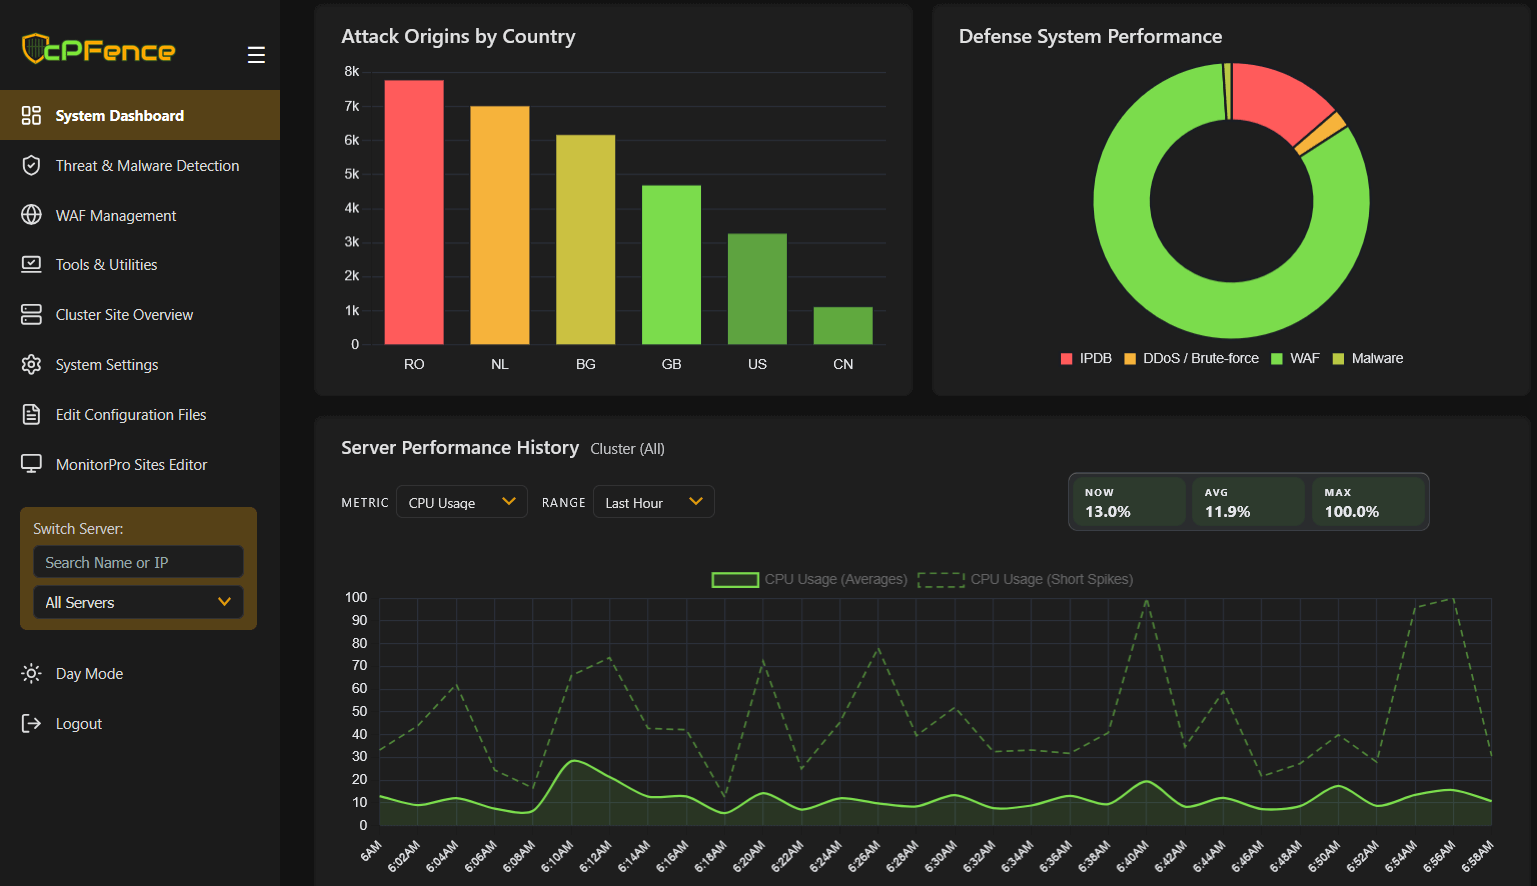1537x886 pixels.
Task: Click the WAF Management globe icon
Action: click(x=31, y=215)
